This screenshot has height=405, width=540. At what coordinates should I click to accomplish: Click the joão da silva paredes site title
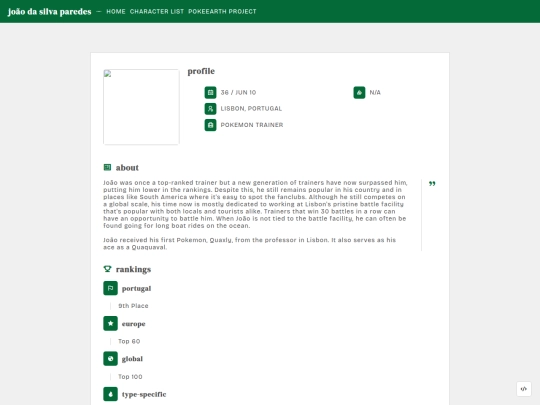point(49,12)
